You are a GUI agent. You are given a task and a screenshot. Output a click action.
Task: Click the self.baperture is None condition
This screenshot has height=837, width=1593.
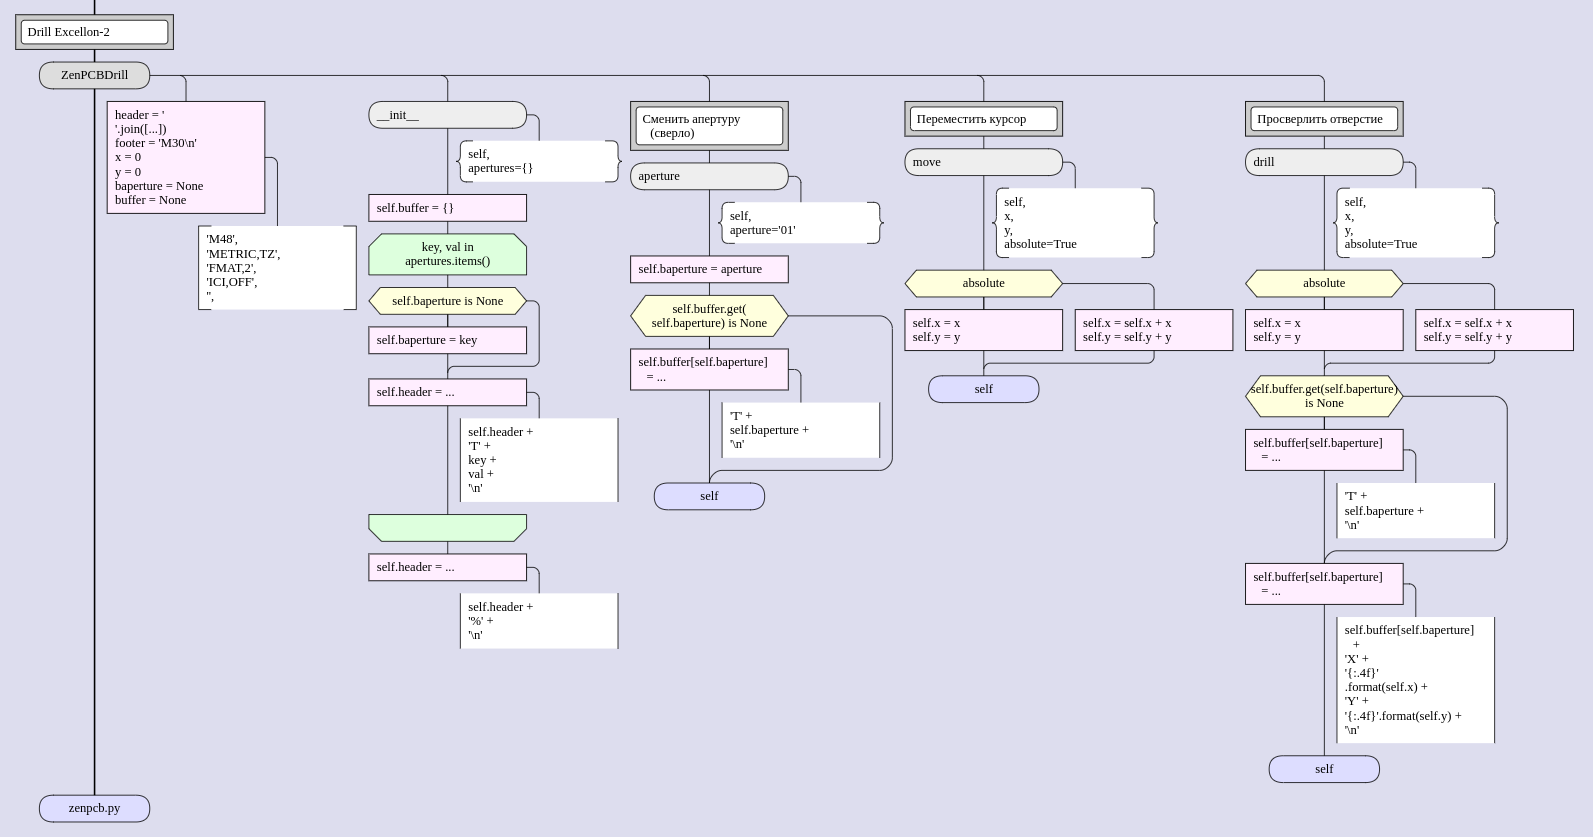coord(447,301)
